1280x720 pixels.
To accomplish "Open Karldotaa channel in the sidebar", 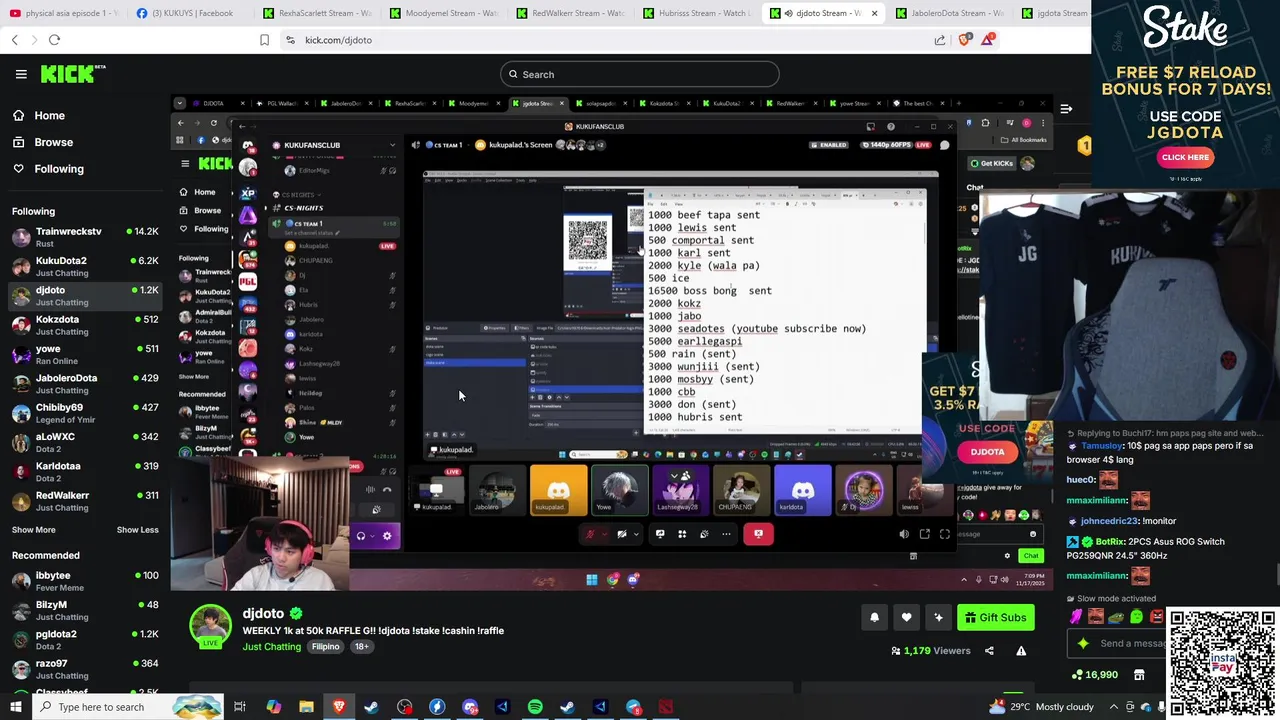I will (85, 472).
